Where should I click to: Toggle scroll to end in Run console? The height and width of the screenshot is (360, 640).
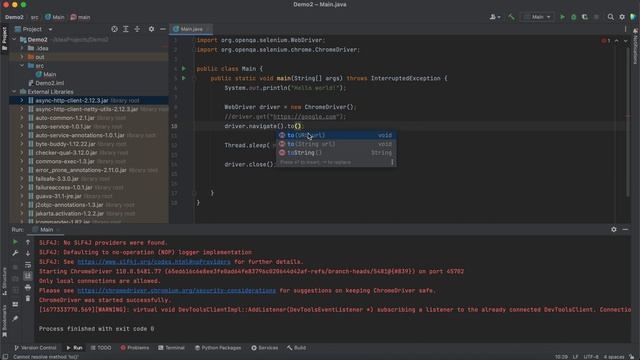pos(28,276)
